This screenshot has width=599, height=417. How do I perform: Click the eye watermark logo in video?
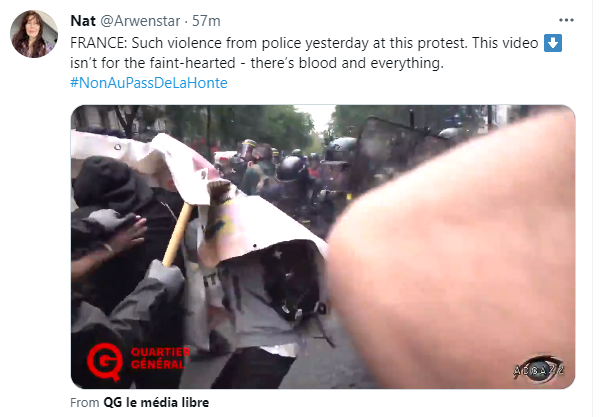538,369
